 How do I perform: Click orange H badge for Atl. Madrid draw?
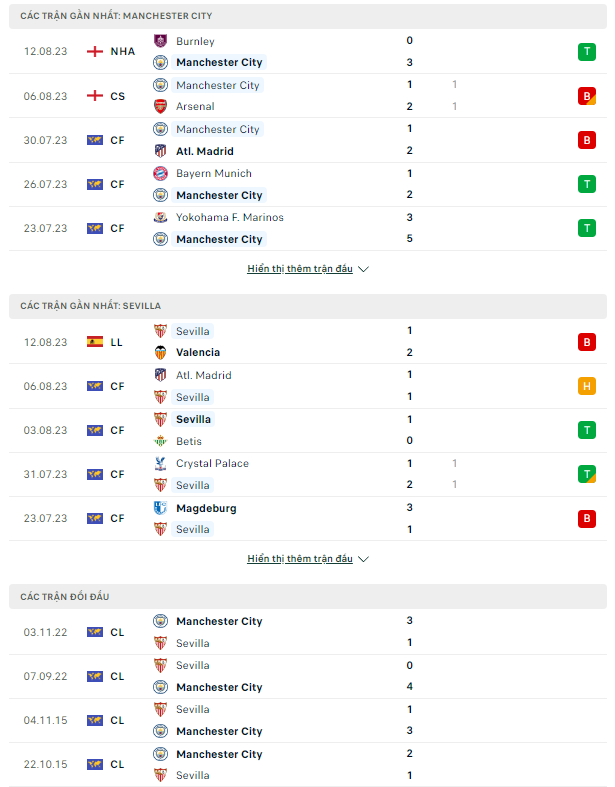(586, 386)
